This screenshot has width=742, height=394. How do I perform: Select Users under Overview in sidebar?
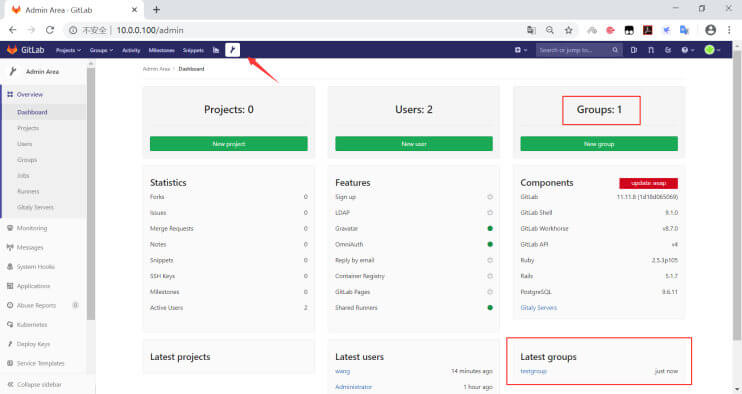pyautogui.click(x=25, y=144)
